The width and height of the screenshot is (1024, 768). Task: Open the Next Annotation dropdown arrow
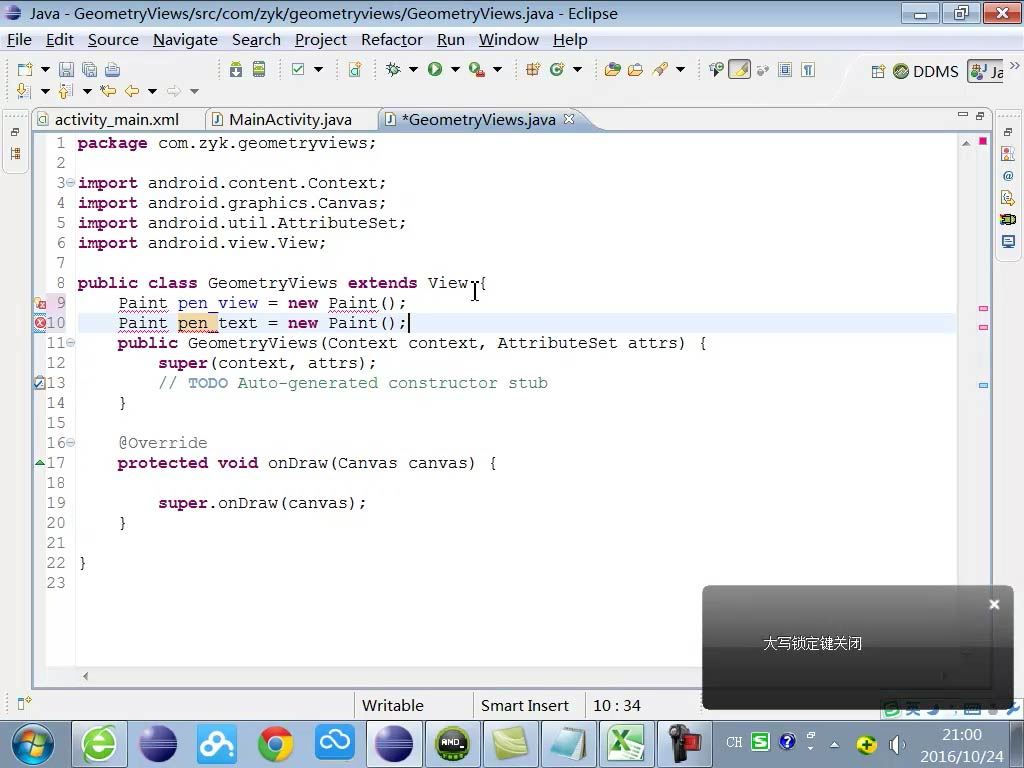45,91
